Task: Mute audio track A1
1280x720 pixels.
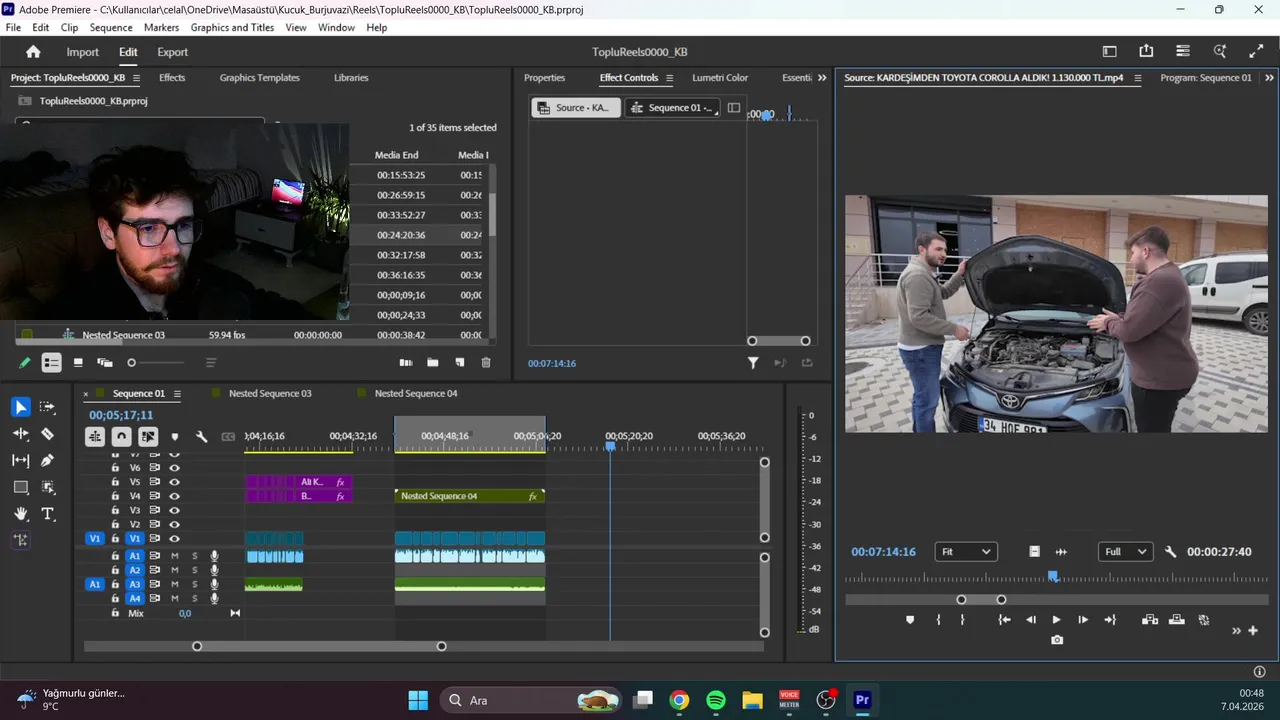Action: 175,556
